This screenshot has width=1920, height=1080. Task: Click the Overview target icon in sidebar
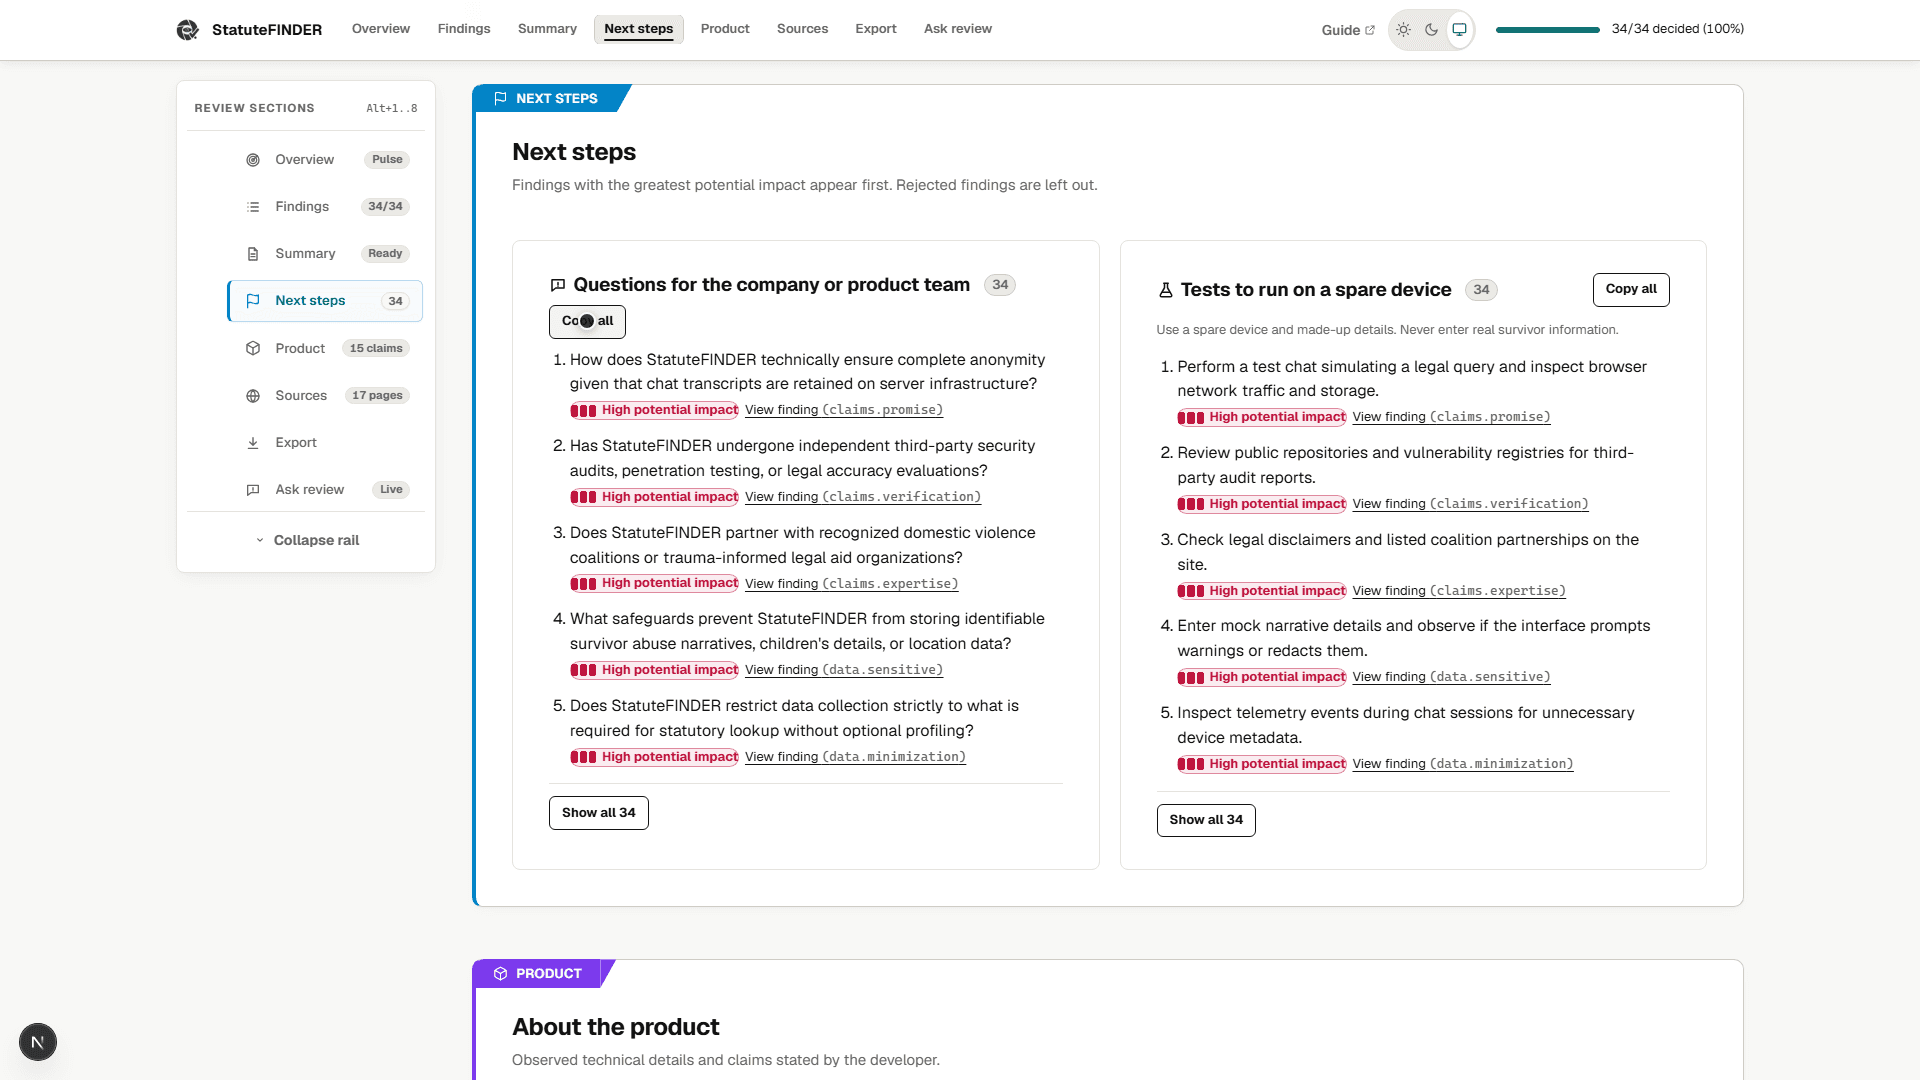point(253,160)
